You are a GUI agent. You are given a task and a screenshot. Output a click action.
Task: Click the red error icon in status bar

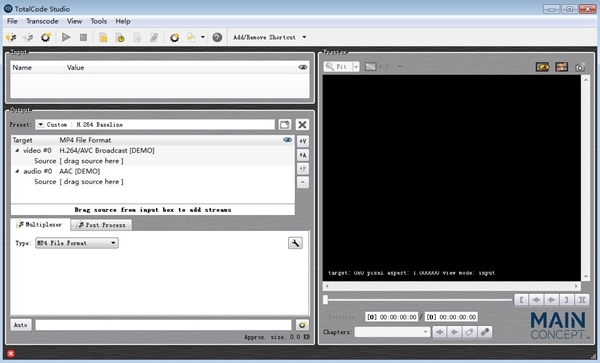coord(11,353)
